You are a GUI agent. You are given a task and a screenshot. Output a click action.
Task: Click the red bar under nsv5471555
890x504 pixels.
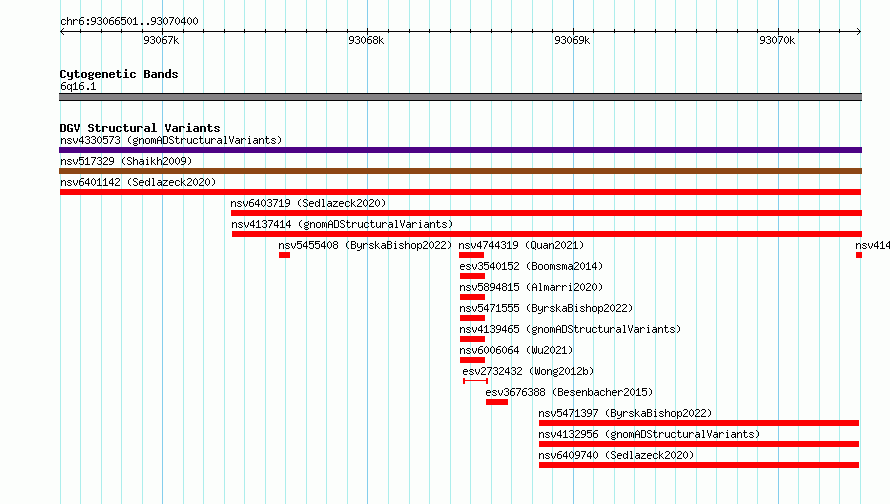pos(472,318)
